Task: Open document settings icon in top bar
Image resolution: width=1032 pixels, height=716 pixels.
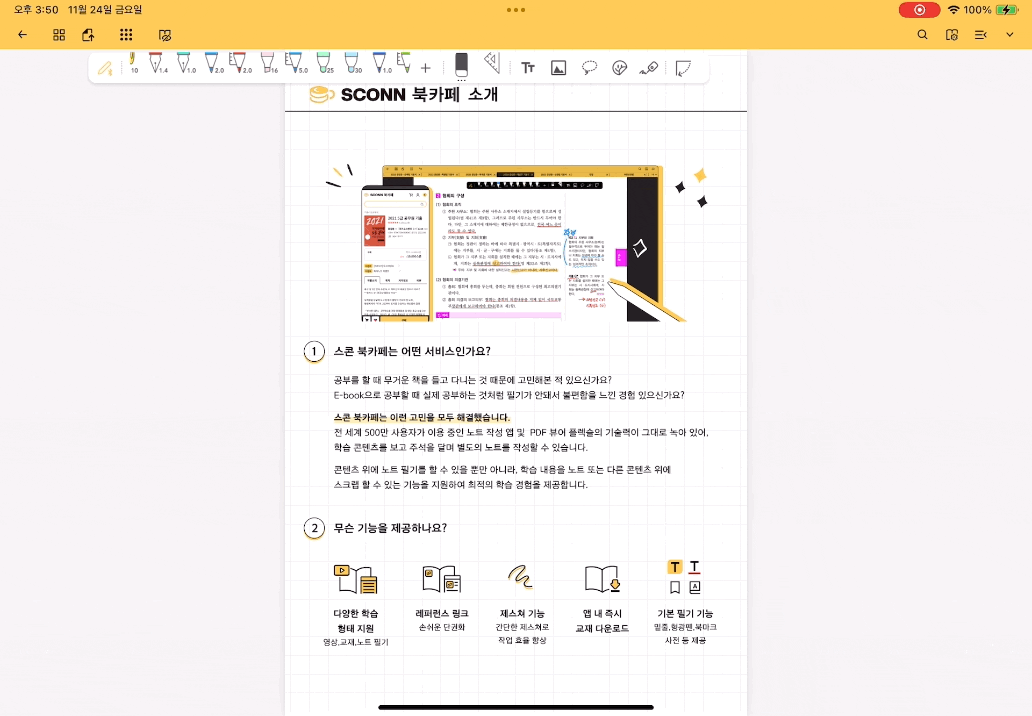Action: coord(951,35)
